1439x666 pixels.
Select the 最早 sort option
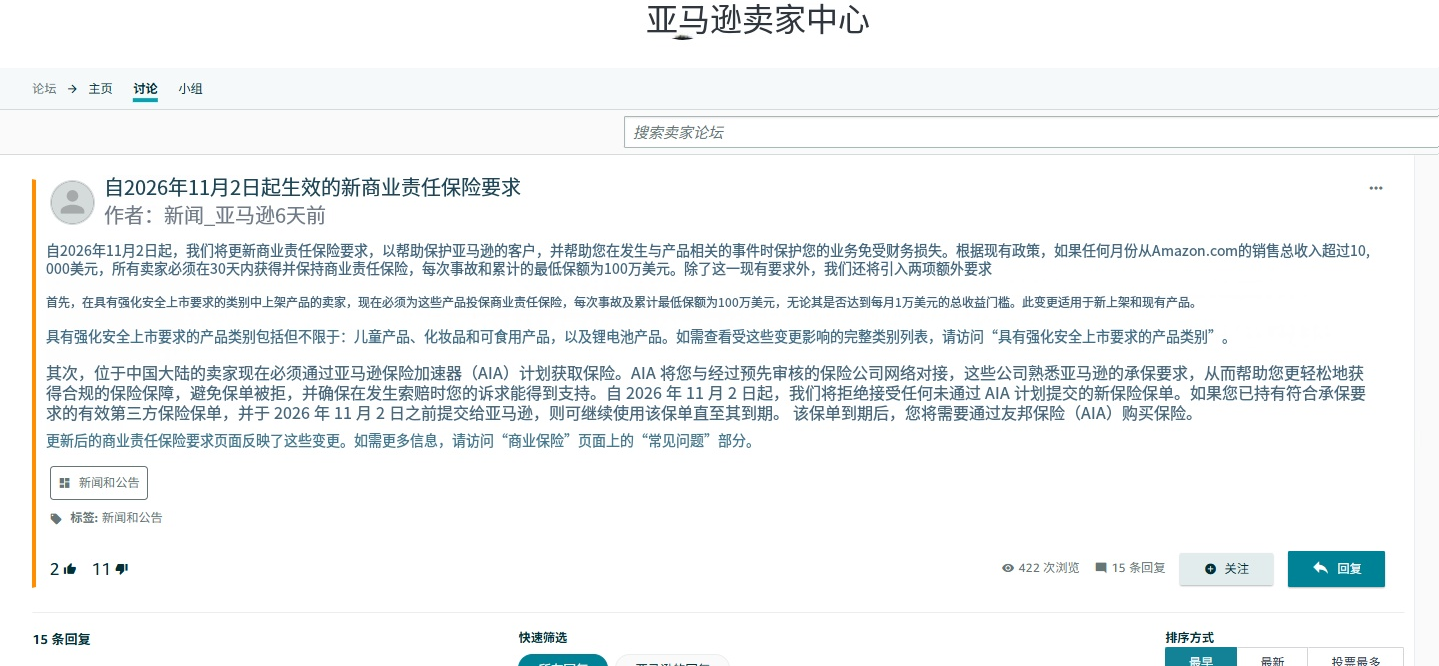(x=1201, y=661)
